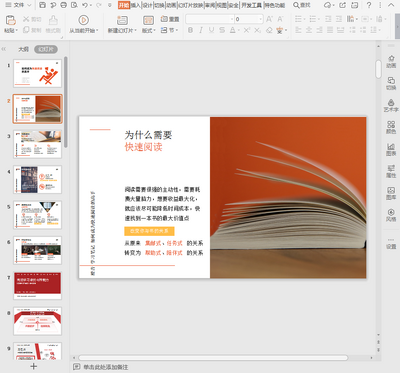The image size is (400, 373).
Task: Open the cloud sync icon menu
Action: (329, 5)
